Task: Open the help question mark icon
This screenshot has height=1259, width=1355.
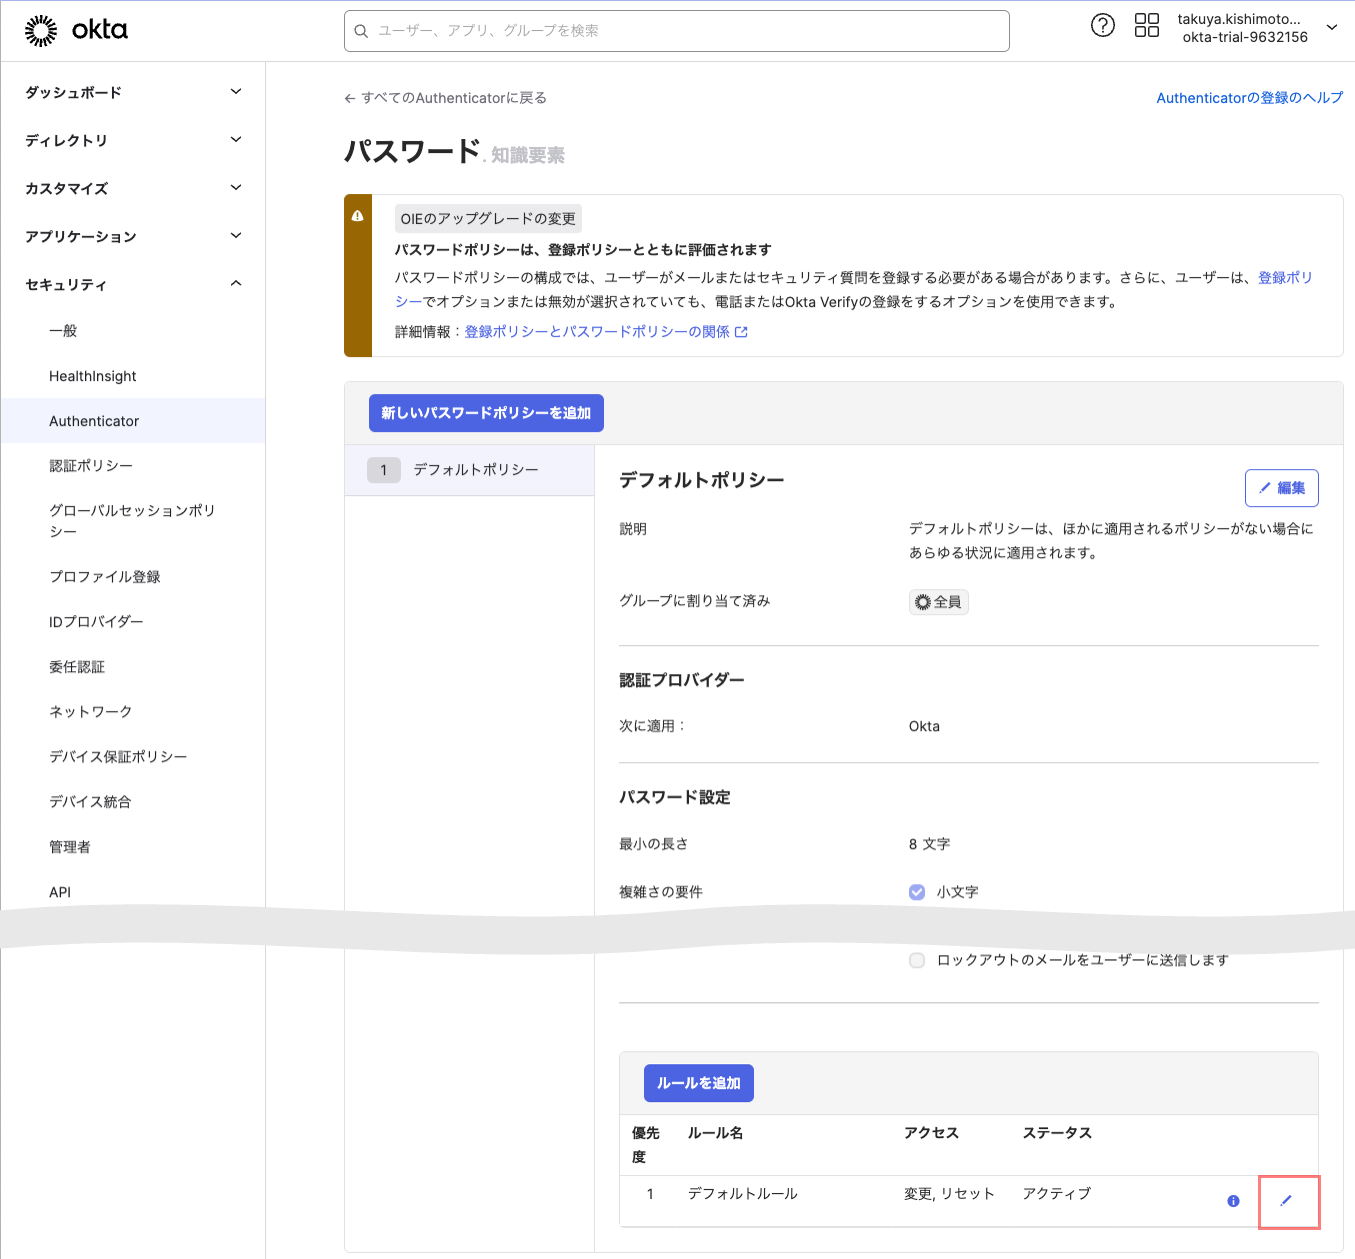Action: click(x=1102, y=26)
